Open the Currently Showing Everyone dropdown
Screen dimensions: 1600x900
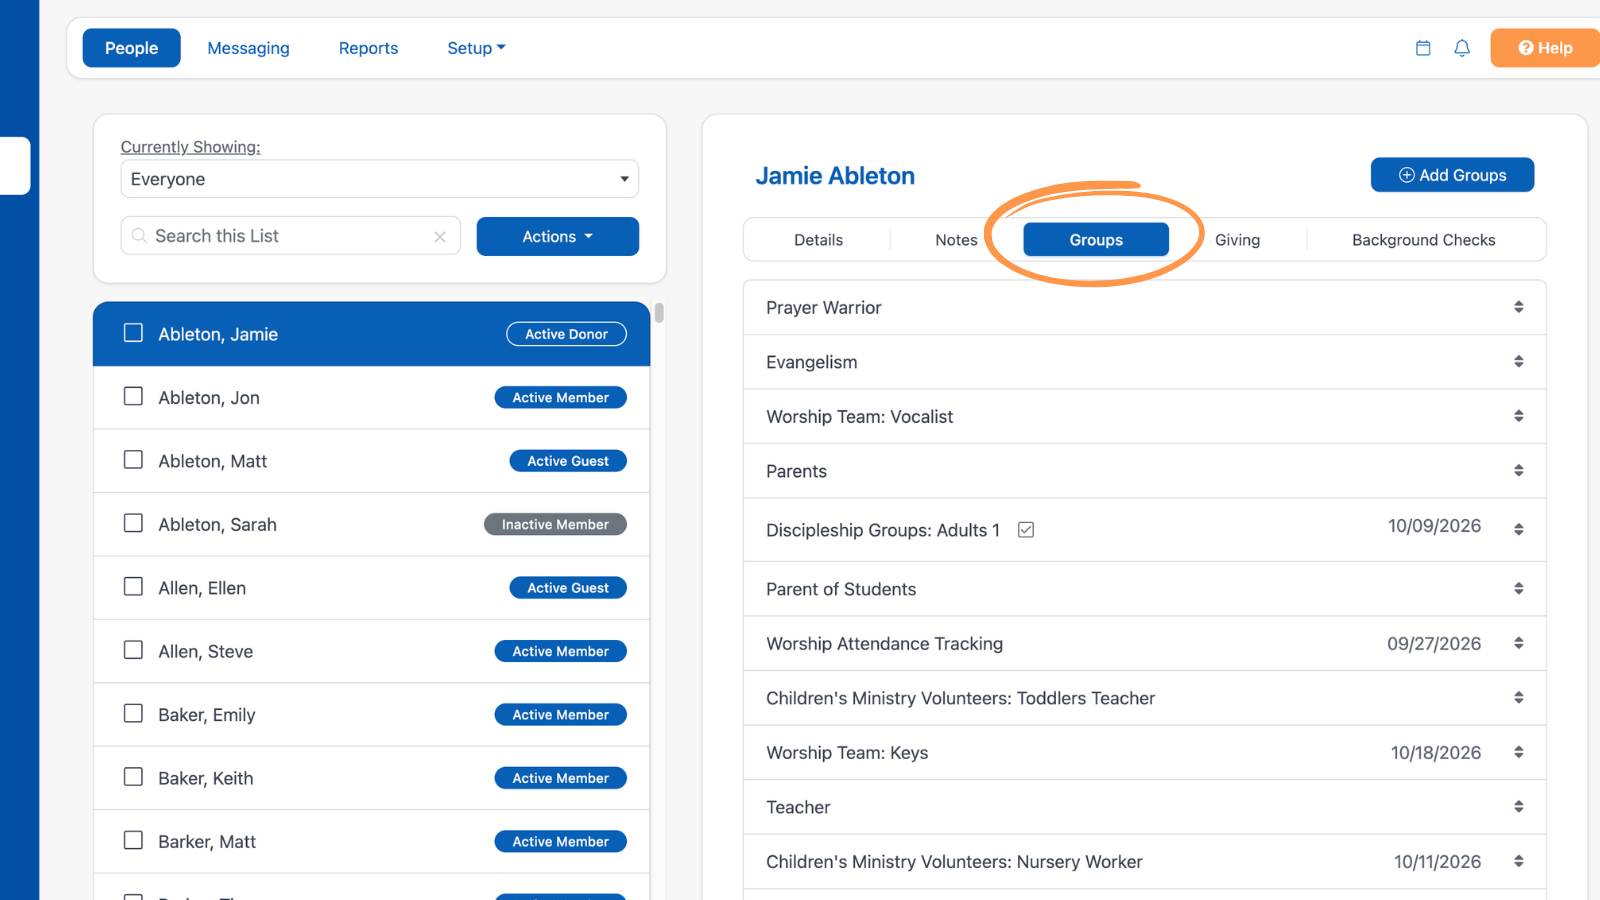click(380, 179)
